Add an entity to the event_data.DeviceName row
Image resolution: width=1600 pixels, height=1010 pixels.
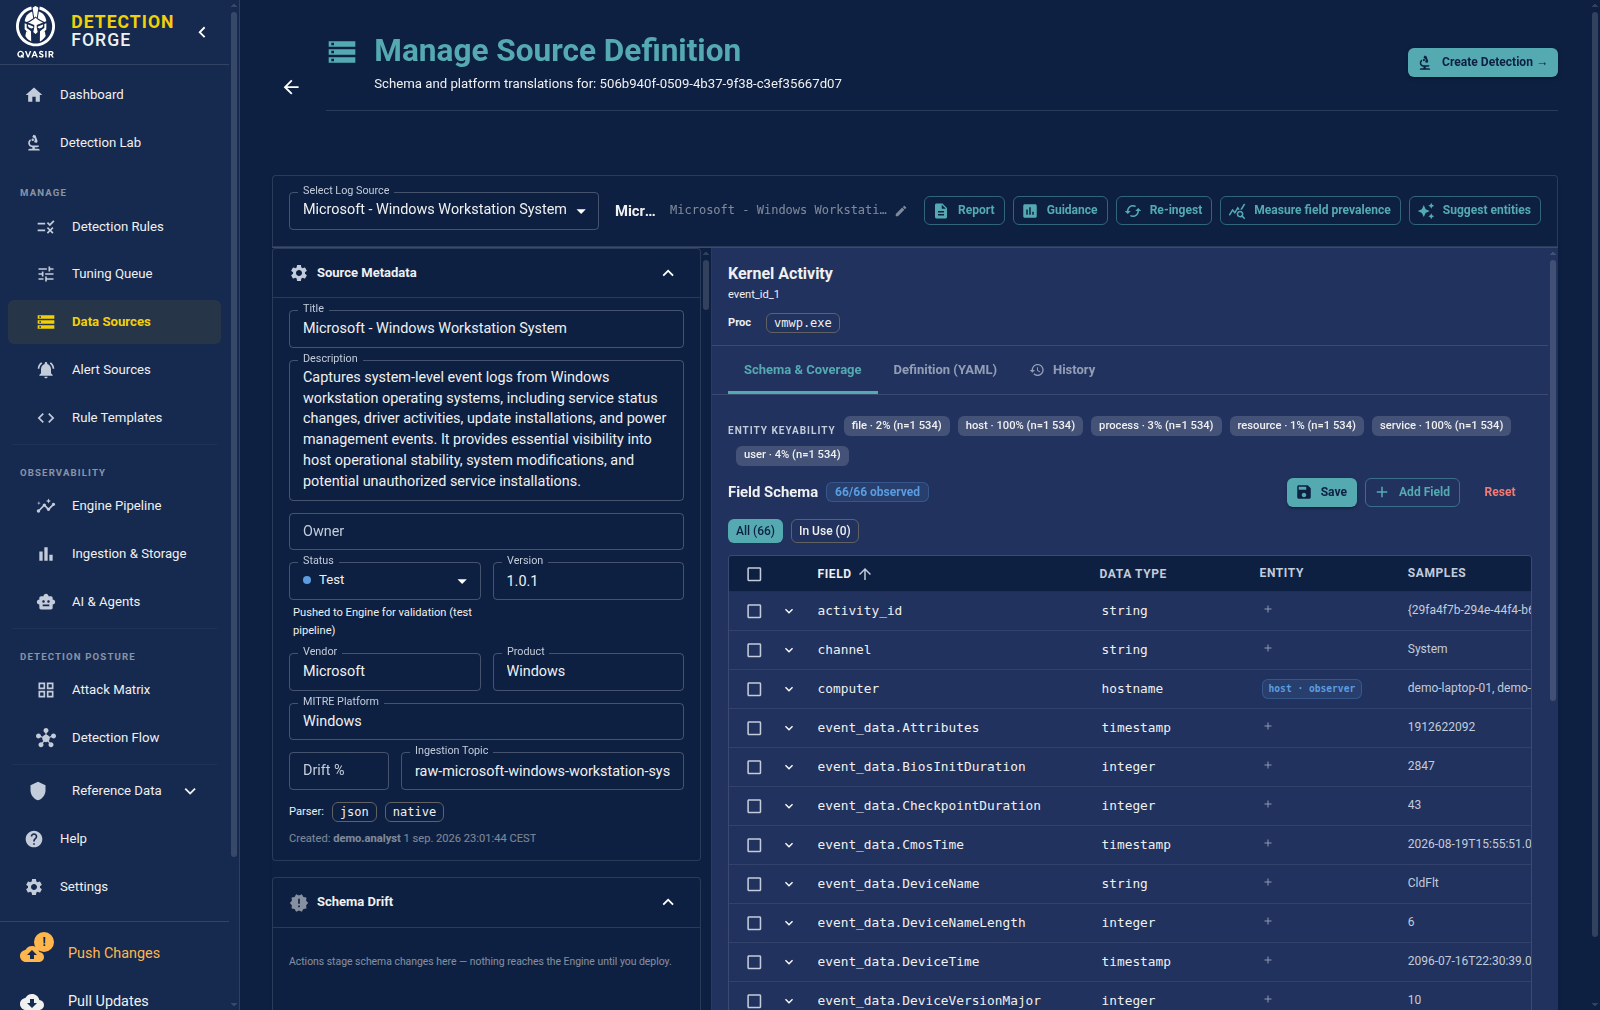click(x=1268, y=882)
